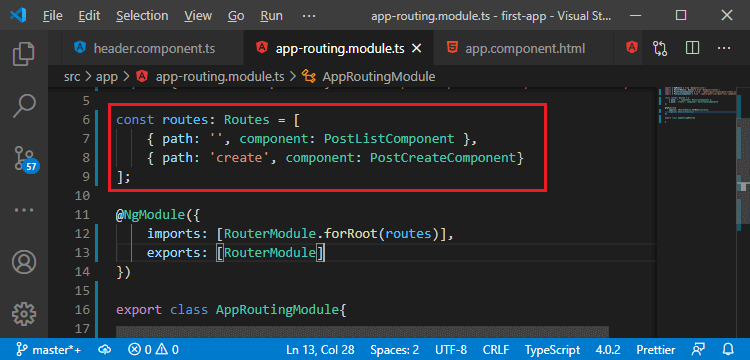Open the Edit menu
This screenshot has height=360, width=750.
[88, 16]
